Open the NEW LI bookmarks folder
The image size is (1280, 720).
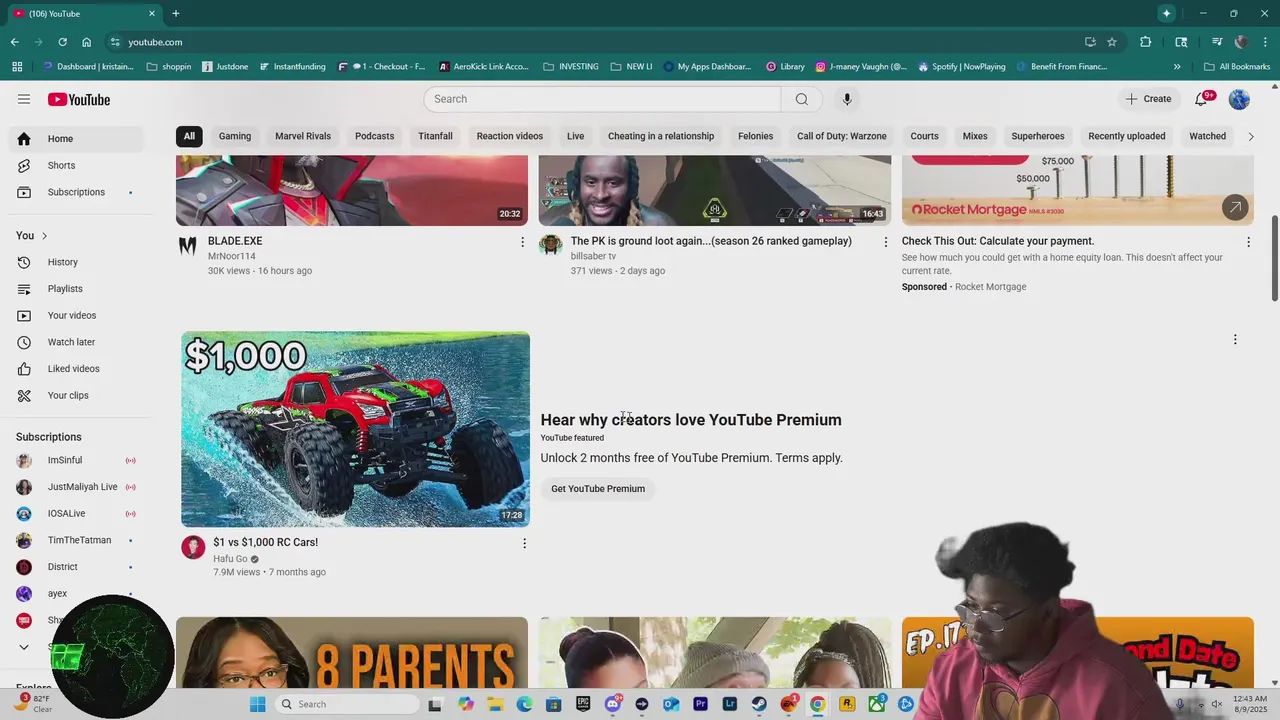coord(631,67)
